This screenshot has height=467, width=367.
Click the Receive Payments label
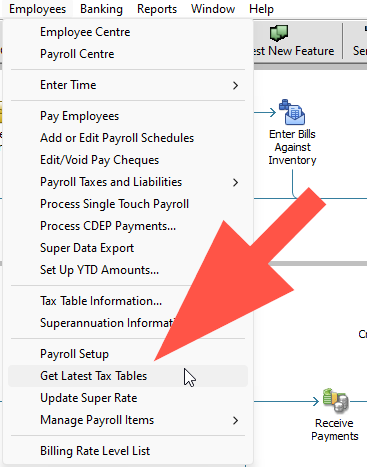pyautogui.click(x=335, y=430)
